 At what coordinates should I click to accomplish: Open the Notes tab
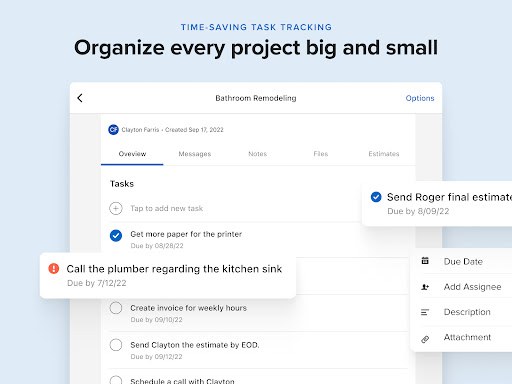pos(258,154)
